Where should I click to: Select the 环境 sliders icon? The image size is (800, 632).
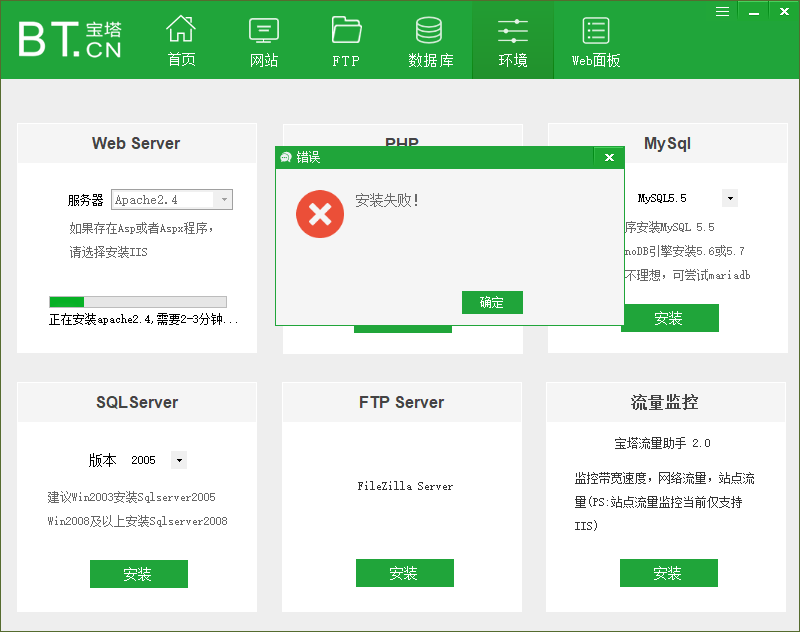point(513,41)
